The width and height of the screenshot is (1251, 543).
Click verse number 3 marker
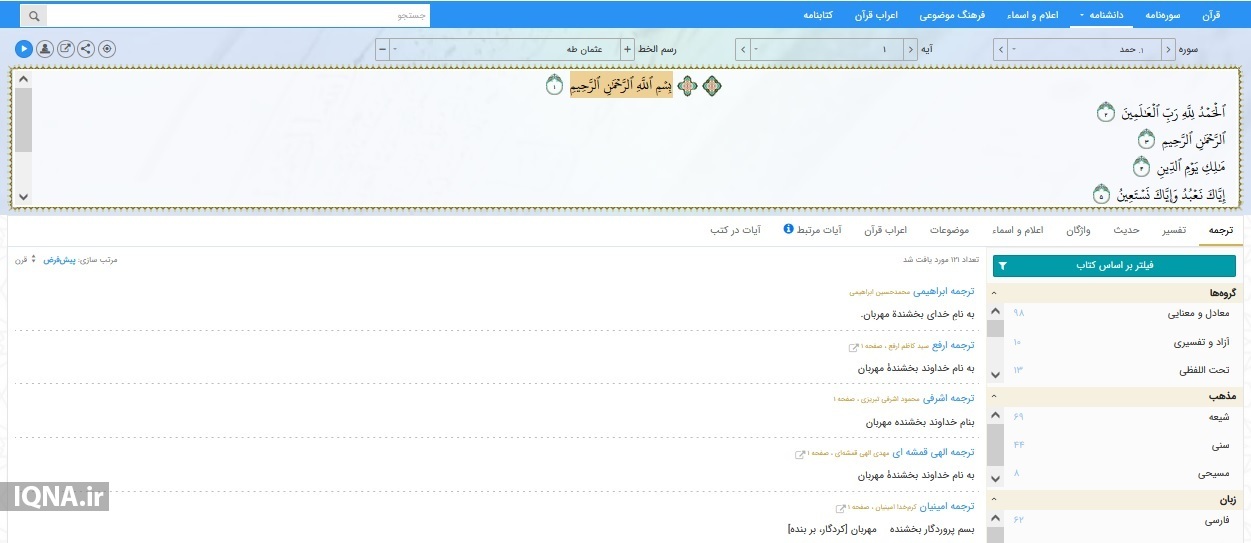click(x=1147, y=140)
